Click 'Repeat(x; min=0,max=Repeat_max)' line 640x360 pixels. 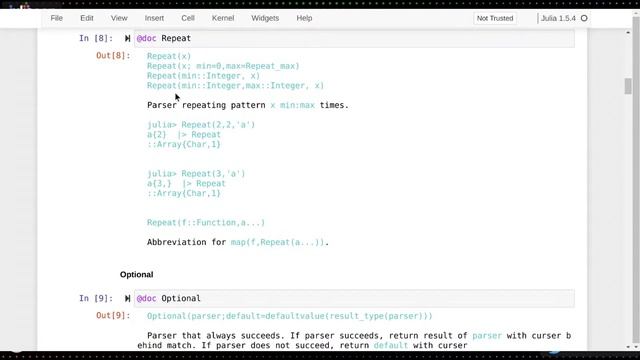tap(223, 66)
